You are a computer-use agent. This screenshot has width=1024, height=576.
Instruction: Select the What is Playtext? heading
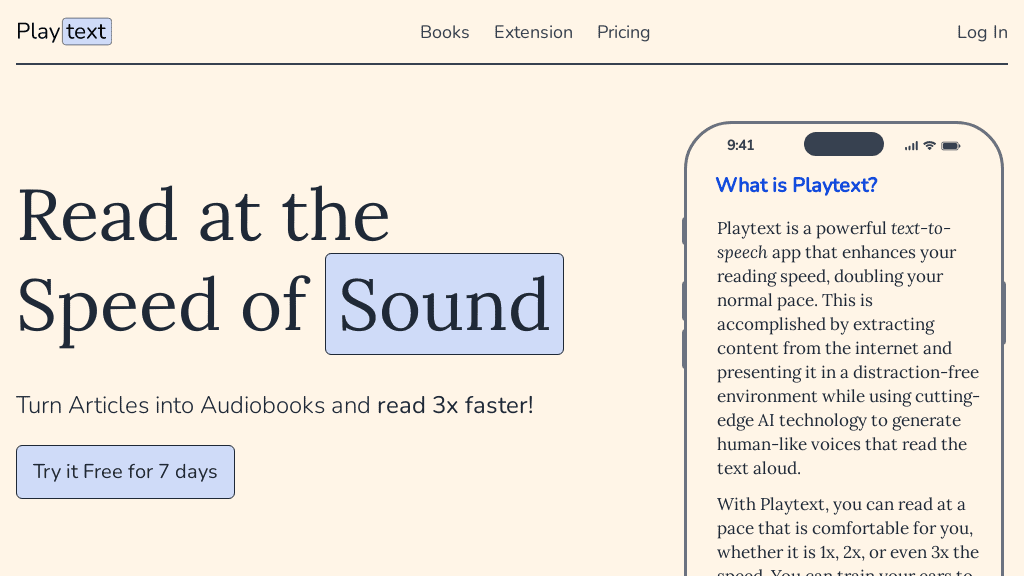[x=797, y=185]
